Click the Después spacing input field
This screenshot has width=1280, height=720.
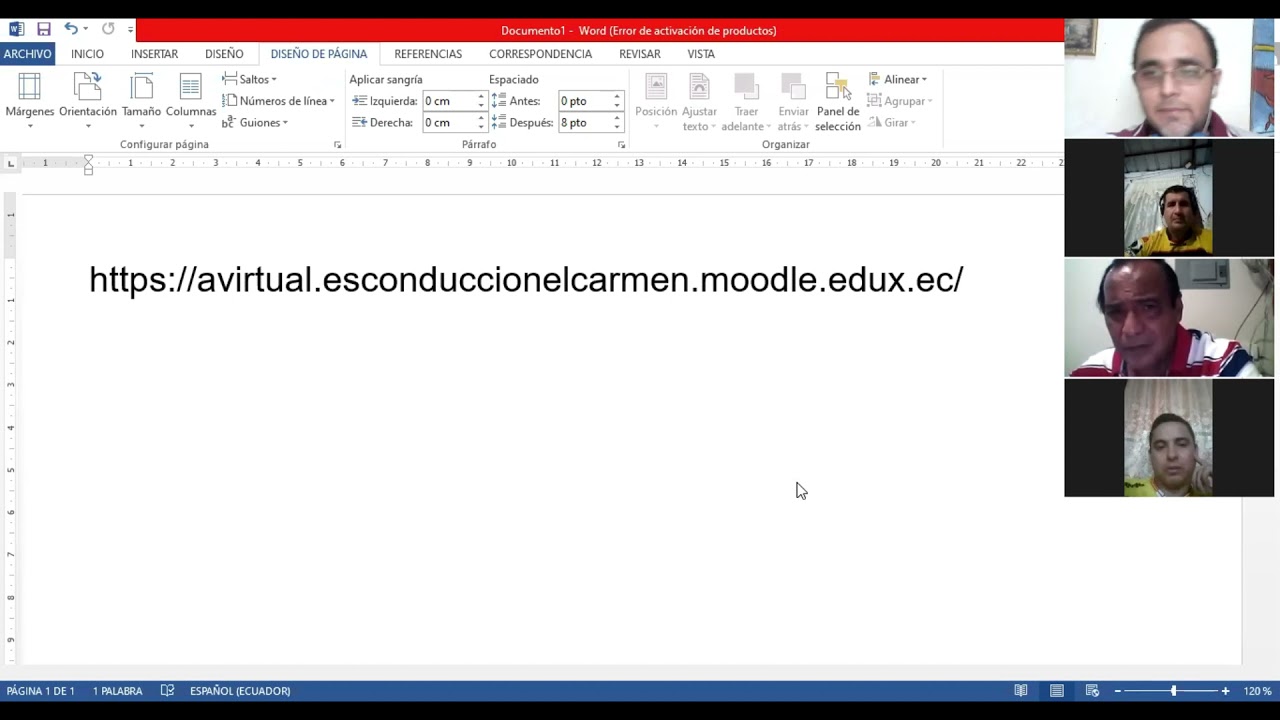coord(584,122)
